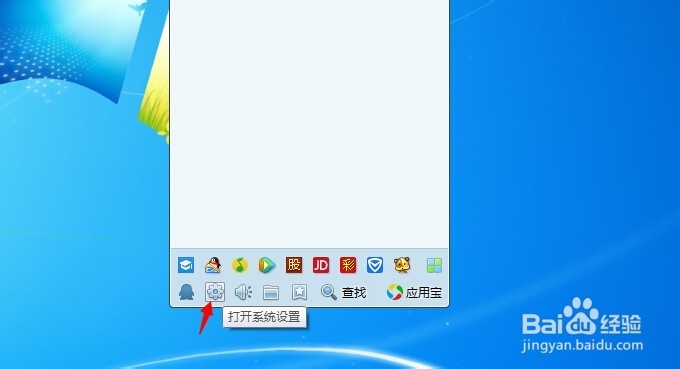Open the PC Manager shield icon
680x369 pixels.
[375, 265]
